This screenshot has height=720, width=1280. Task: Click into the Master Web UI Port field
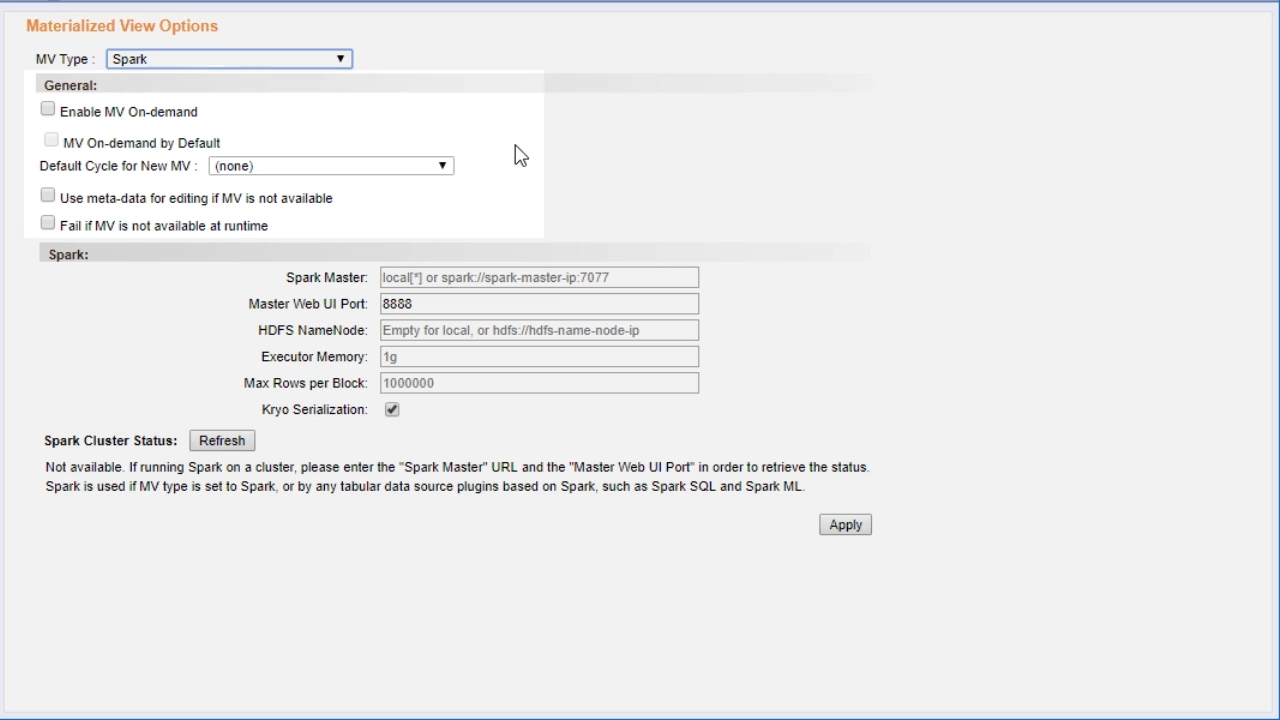click(x=539, y=304)
